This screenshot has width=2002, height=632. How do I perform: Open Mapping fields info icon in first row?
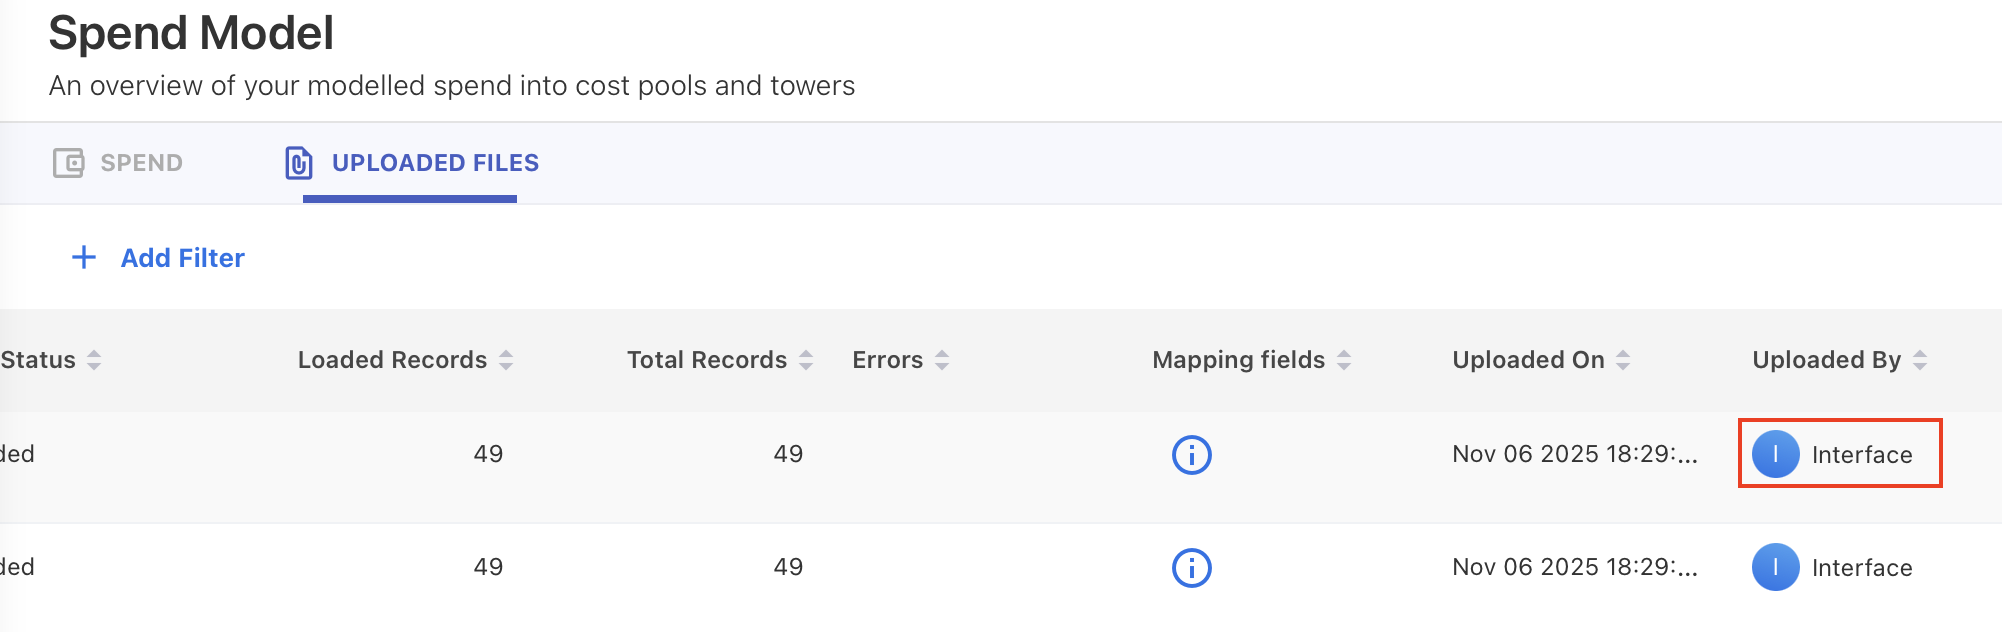click(1190, 453)
